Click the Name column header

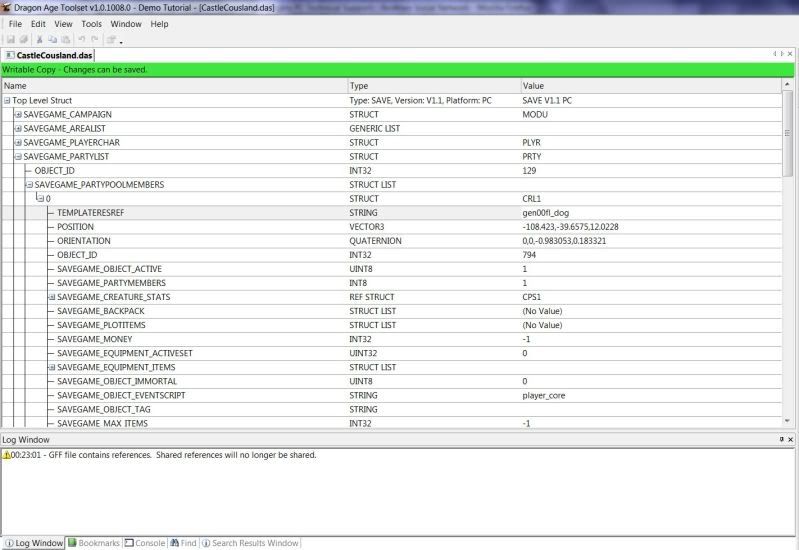(x=174, y=86)
